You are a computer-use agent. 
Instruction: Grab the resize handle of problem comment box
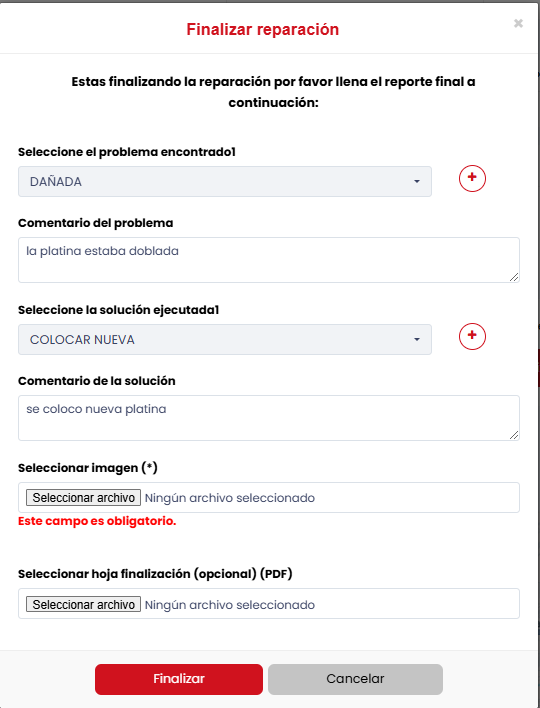click(514, 277)
